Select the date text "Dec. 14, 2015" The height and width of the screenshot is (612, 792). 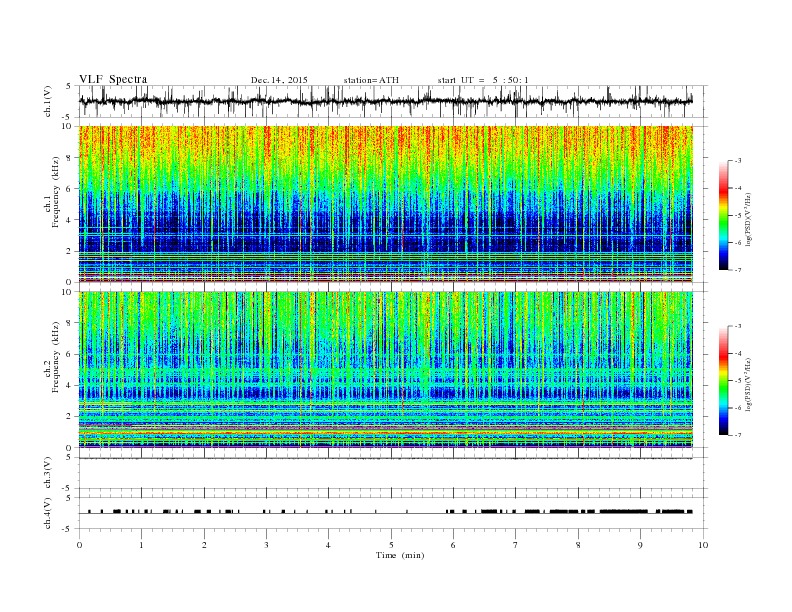point(279,80)
